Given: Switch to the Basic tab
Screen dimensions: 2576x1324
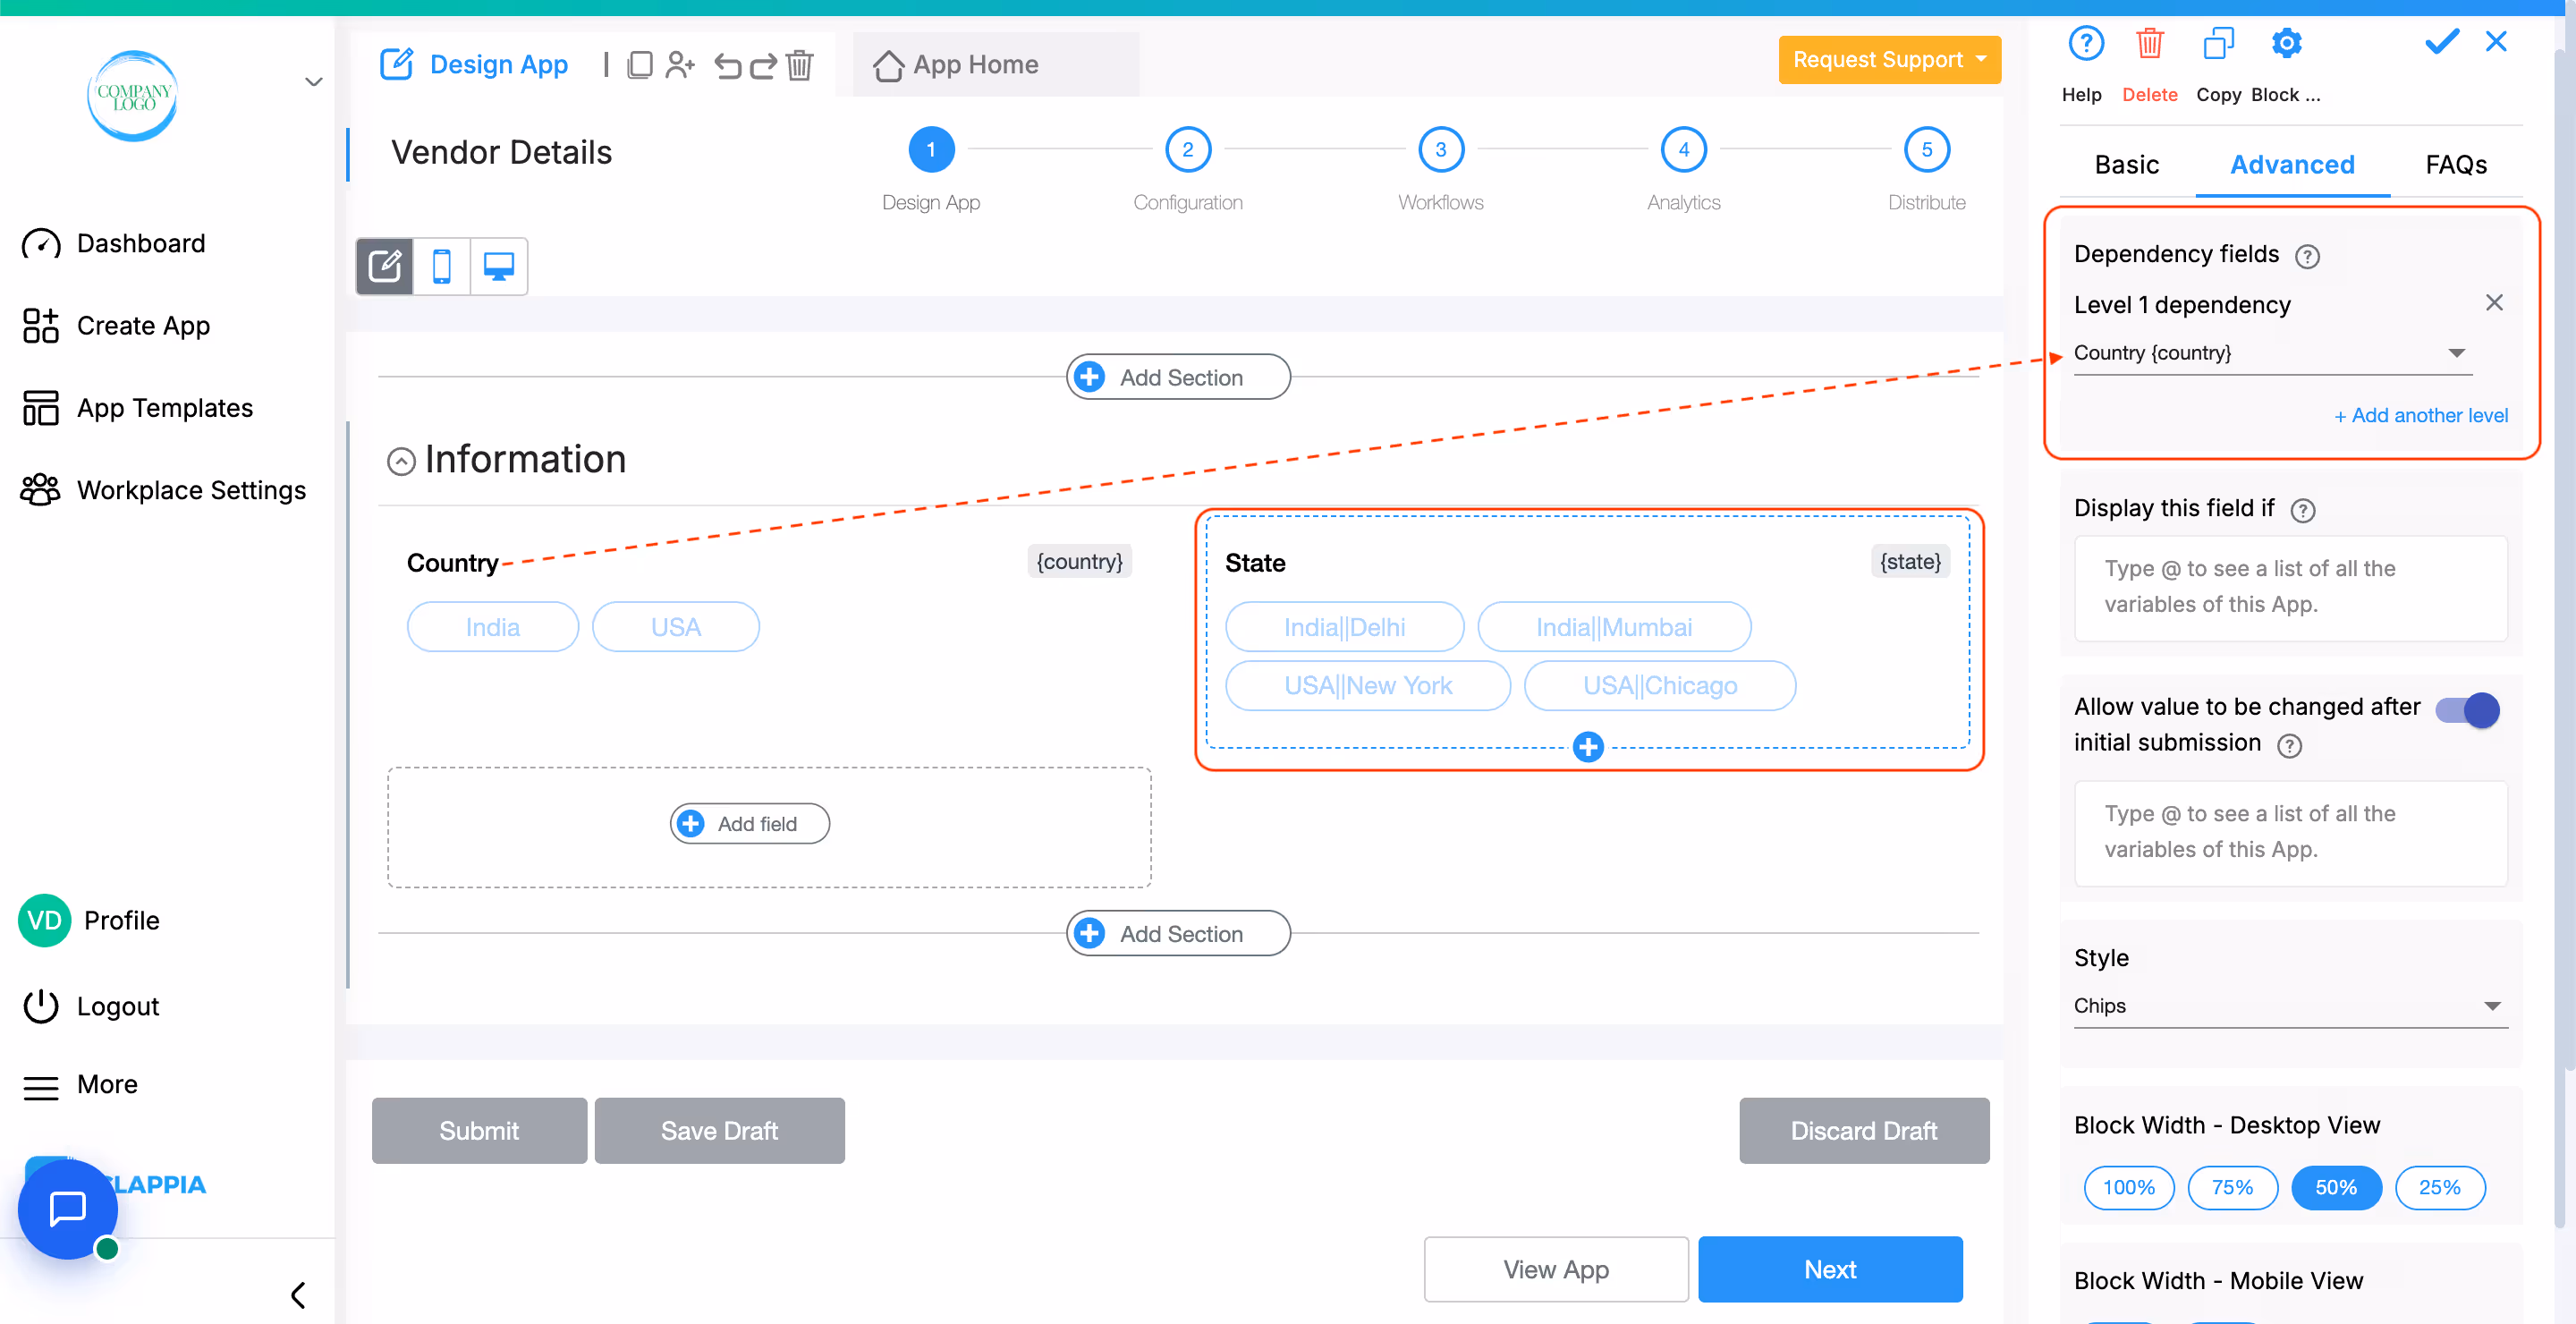Looking at the screenshot, I should [2126, 165].
